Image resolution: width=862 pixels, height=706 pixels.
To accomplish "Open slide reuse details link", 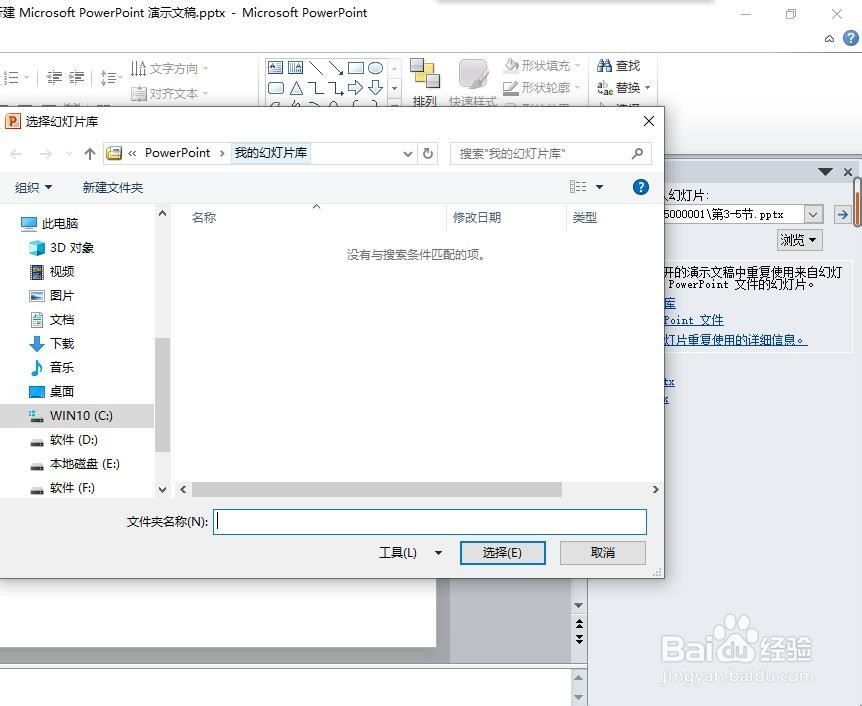I will (x=736, y=340).
